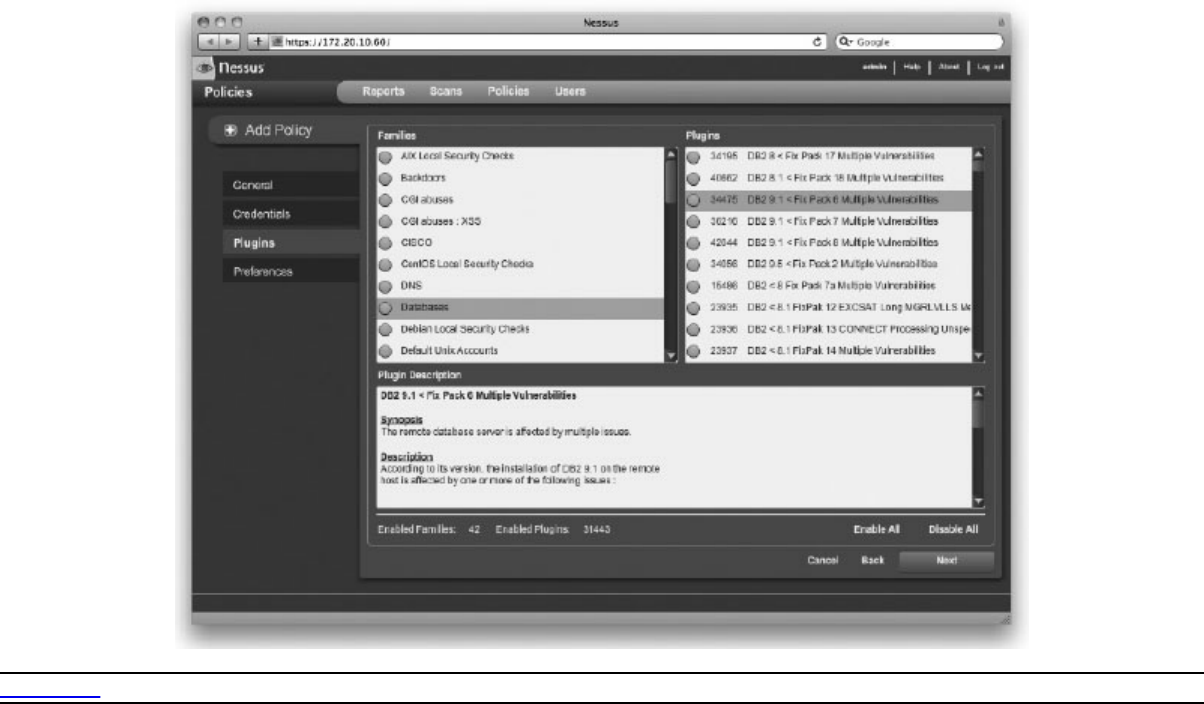Toggle status circle of plugin 40662

point(694,177)
